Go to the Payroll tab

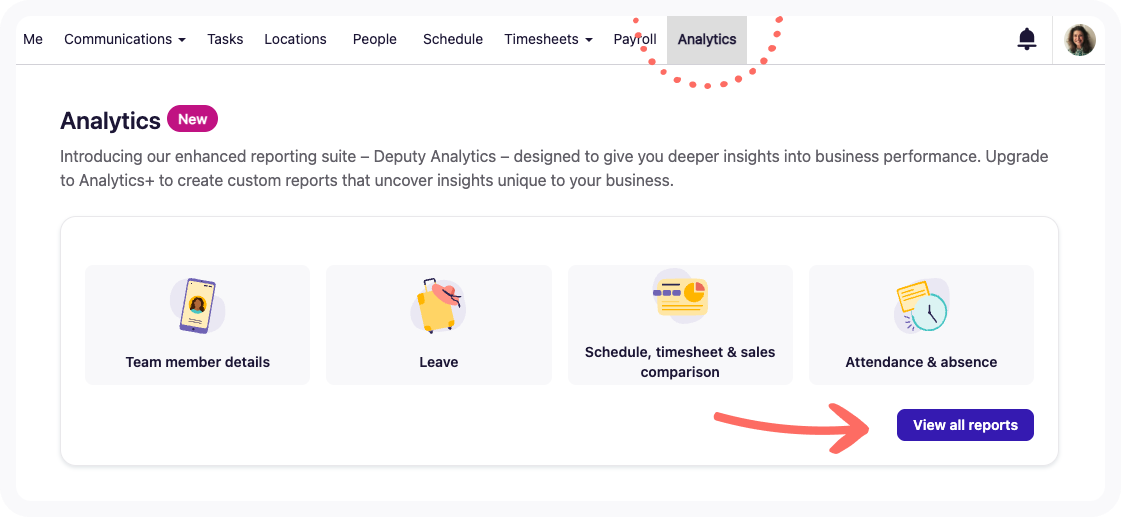(x=635, y=39)
